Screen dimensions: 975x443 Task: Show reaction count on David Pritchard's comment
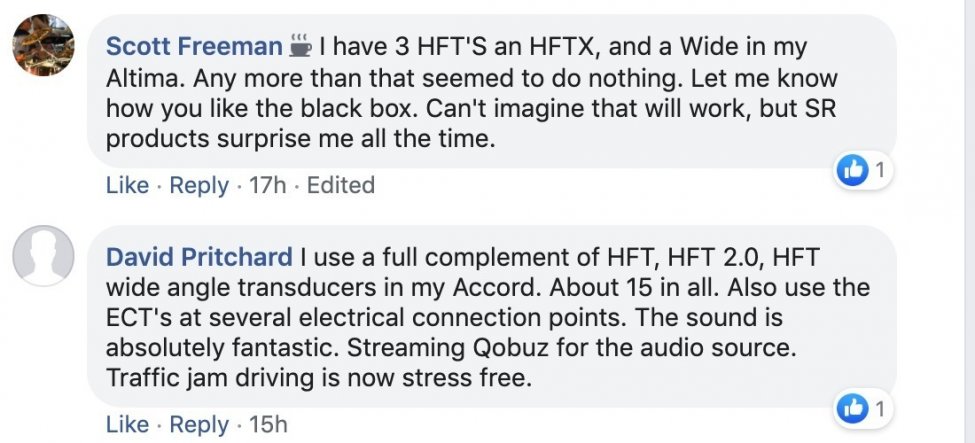coord(879,408)
